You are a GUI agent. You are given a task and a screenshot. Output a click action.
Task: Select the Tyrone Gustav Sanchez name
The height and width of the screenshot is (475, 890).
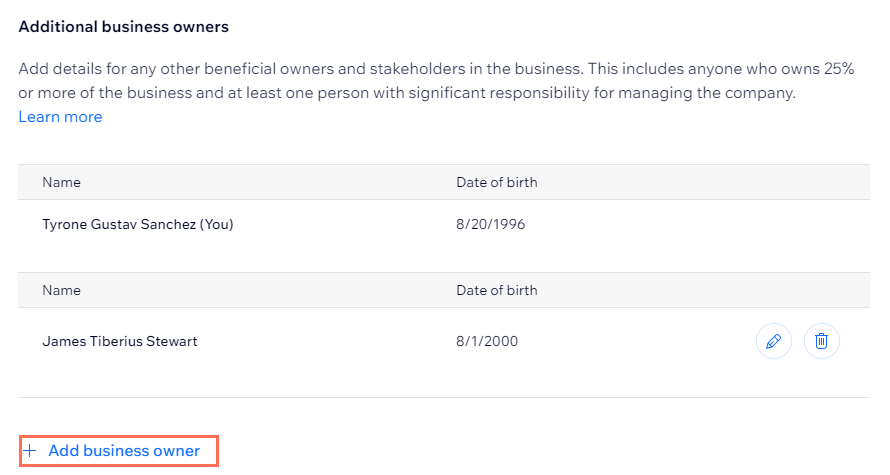click(x=119, y=224)
